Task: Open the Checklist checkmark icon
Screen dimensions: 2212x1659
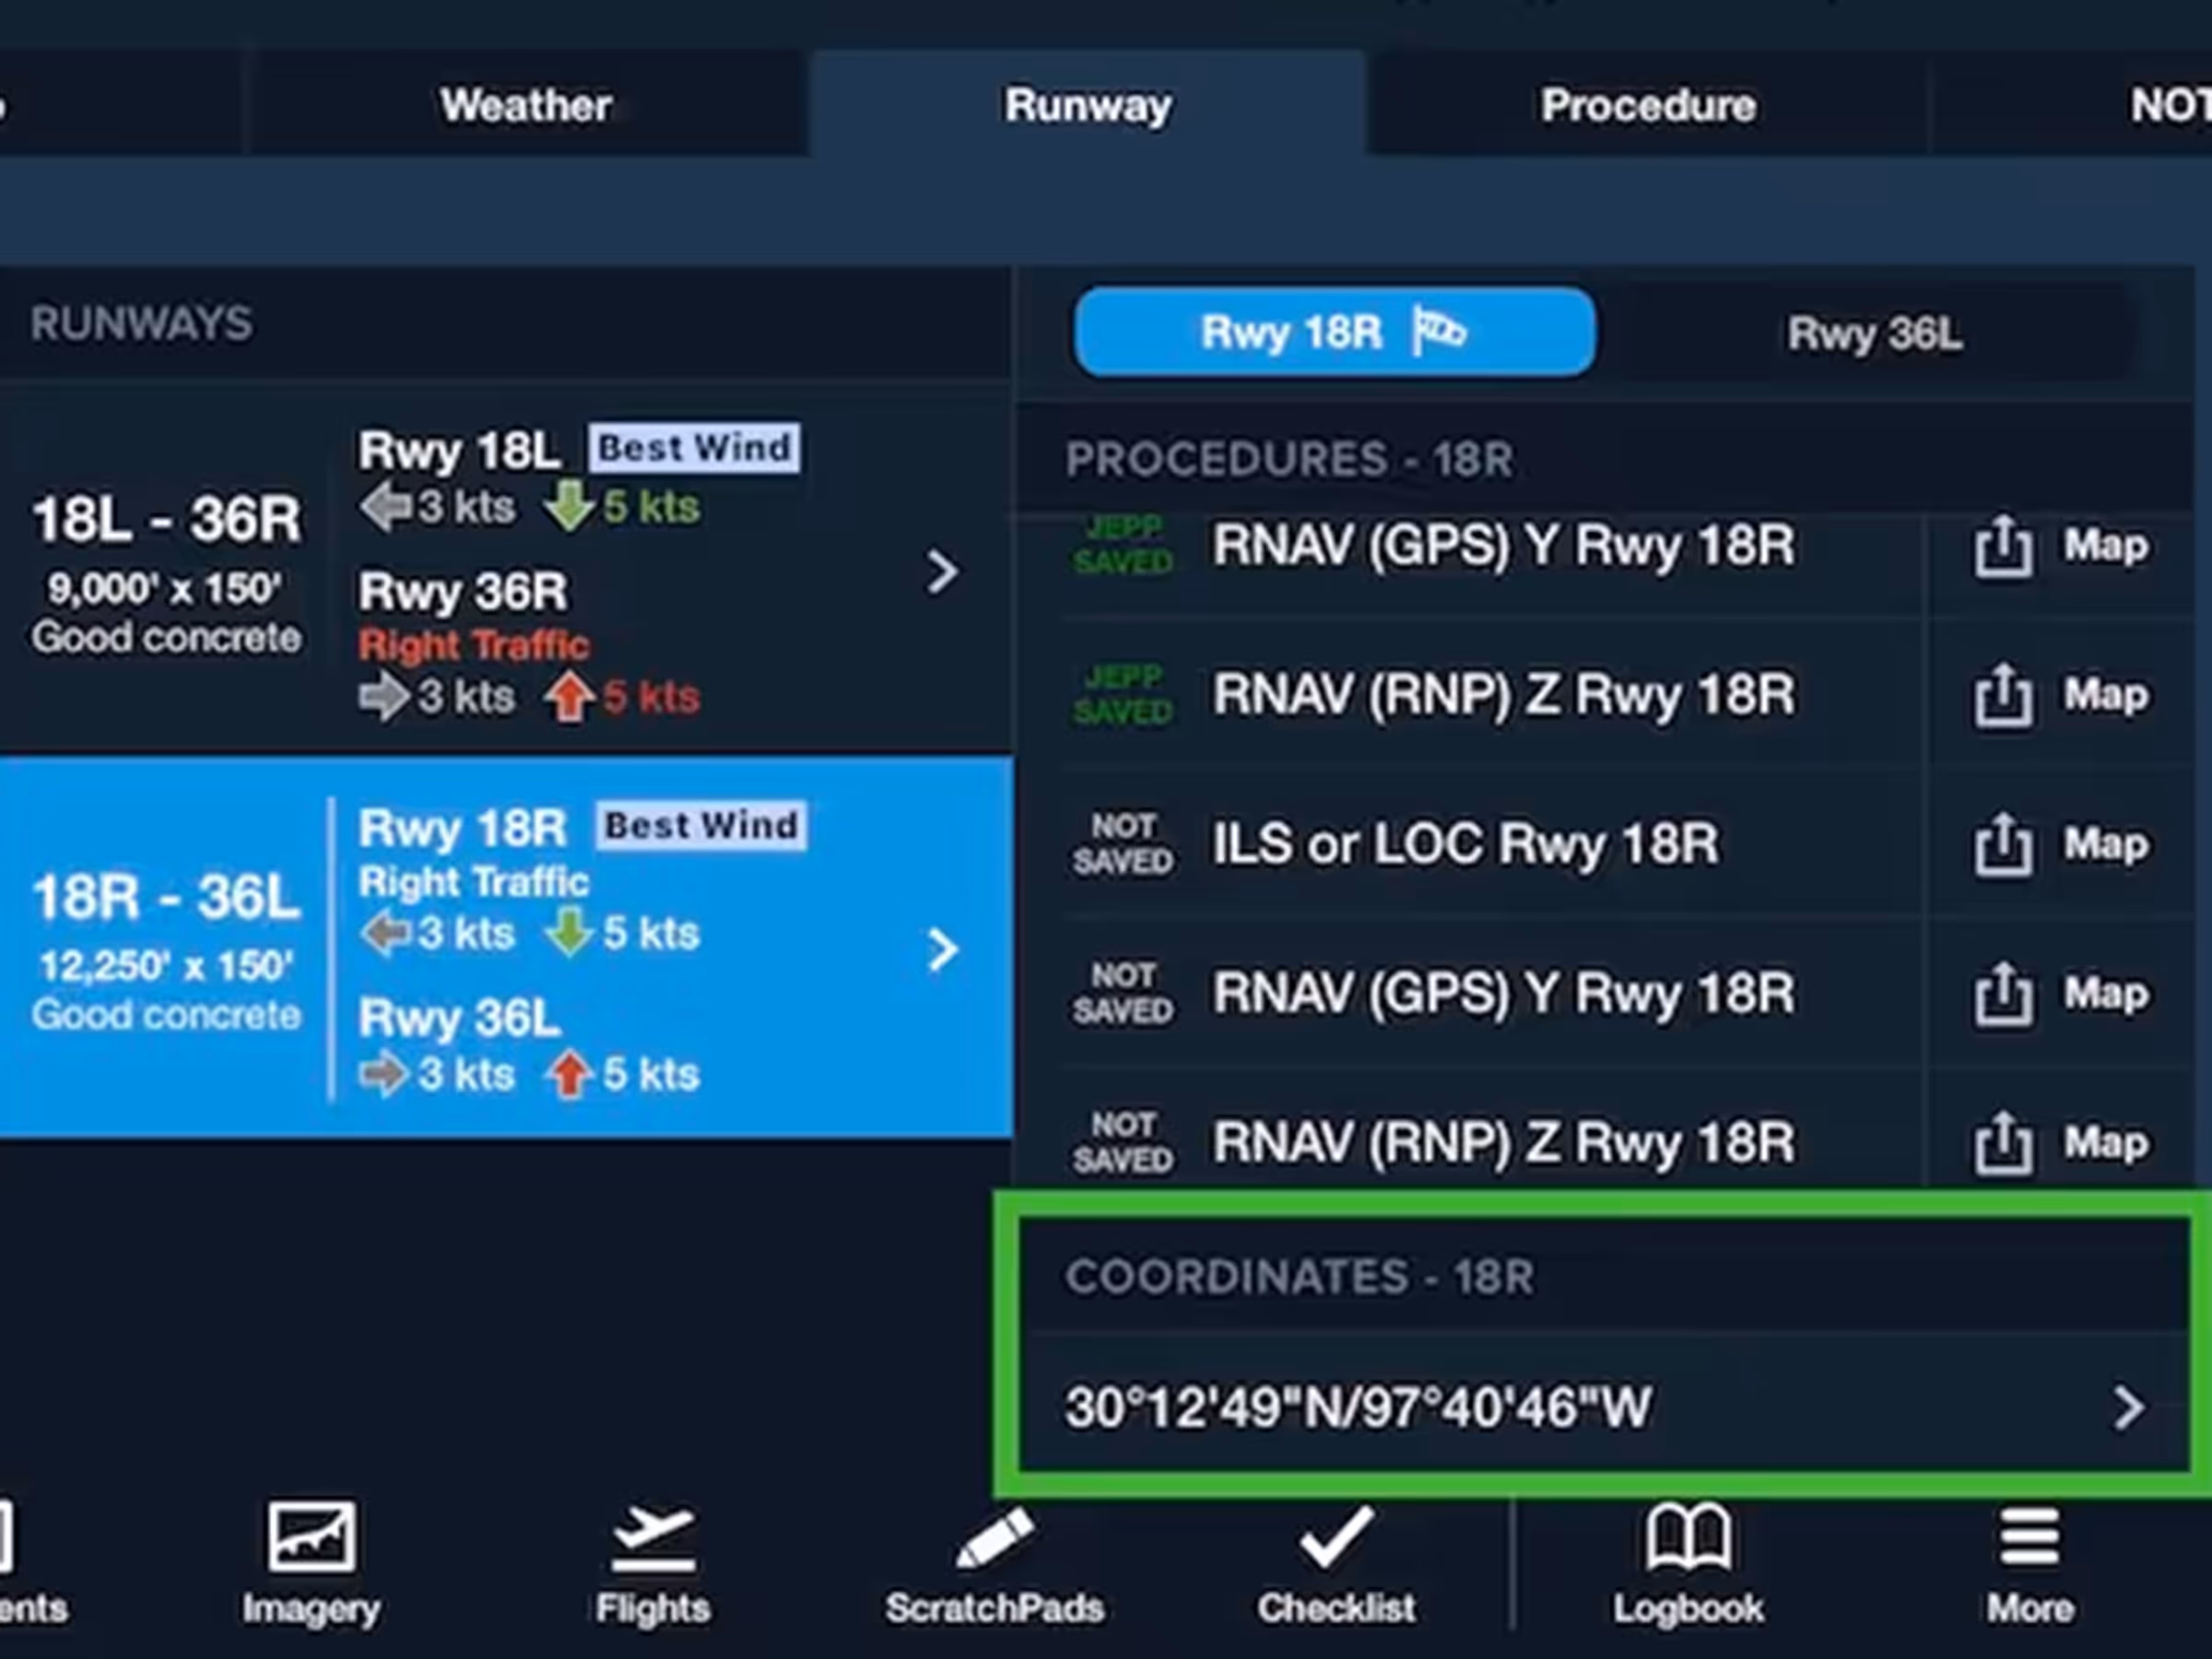Action: click(1337, 1536)
